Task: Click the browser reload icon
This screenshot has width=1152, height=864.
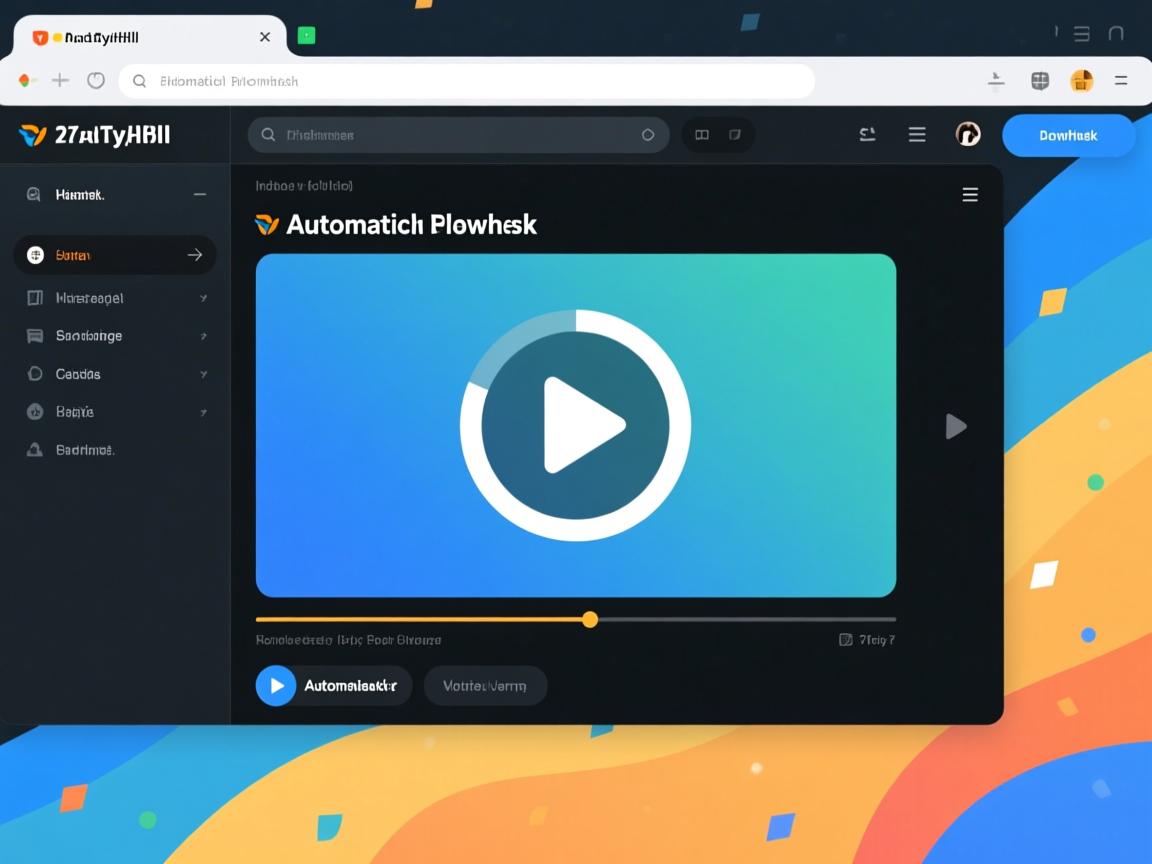Action: click(x=96, y=81)
